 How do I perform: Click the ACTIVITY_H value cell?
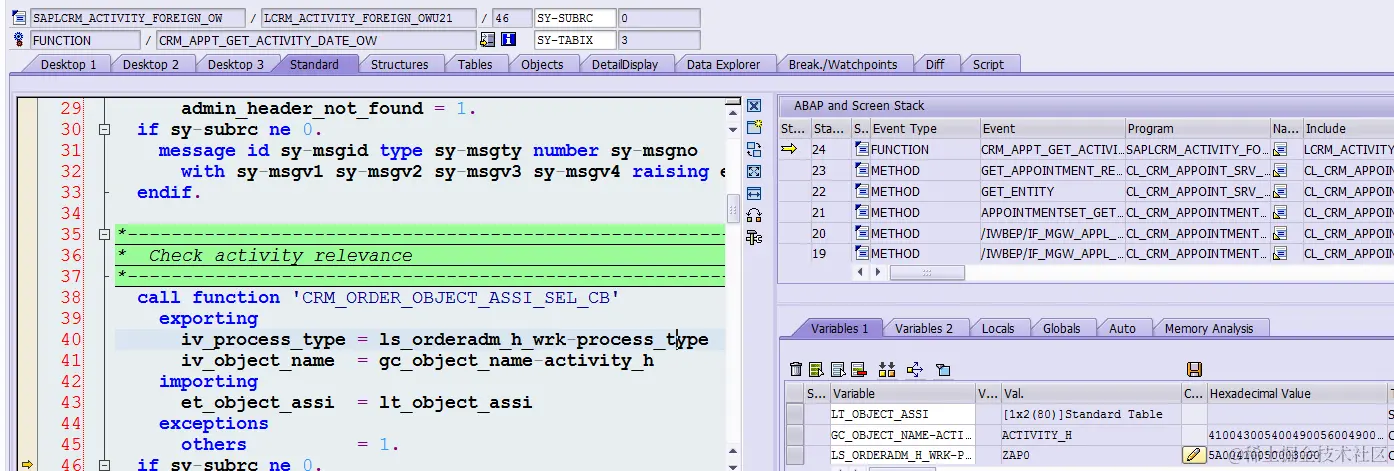click(x=1090, y=435)
